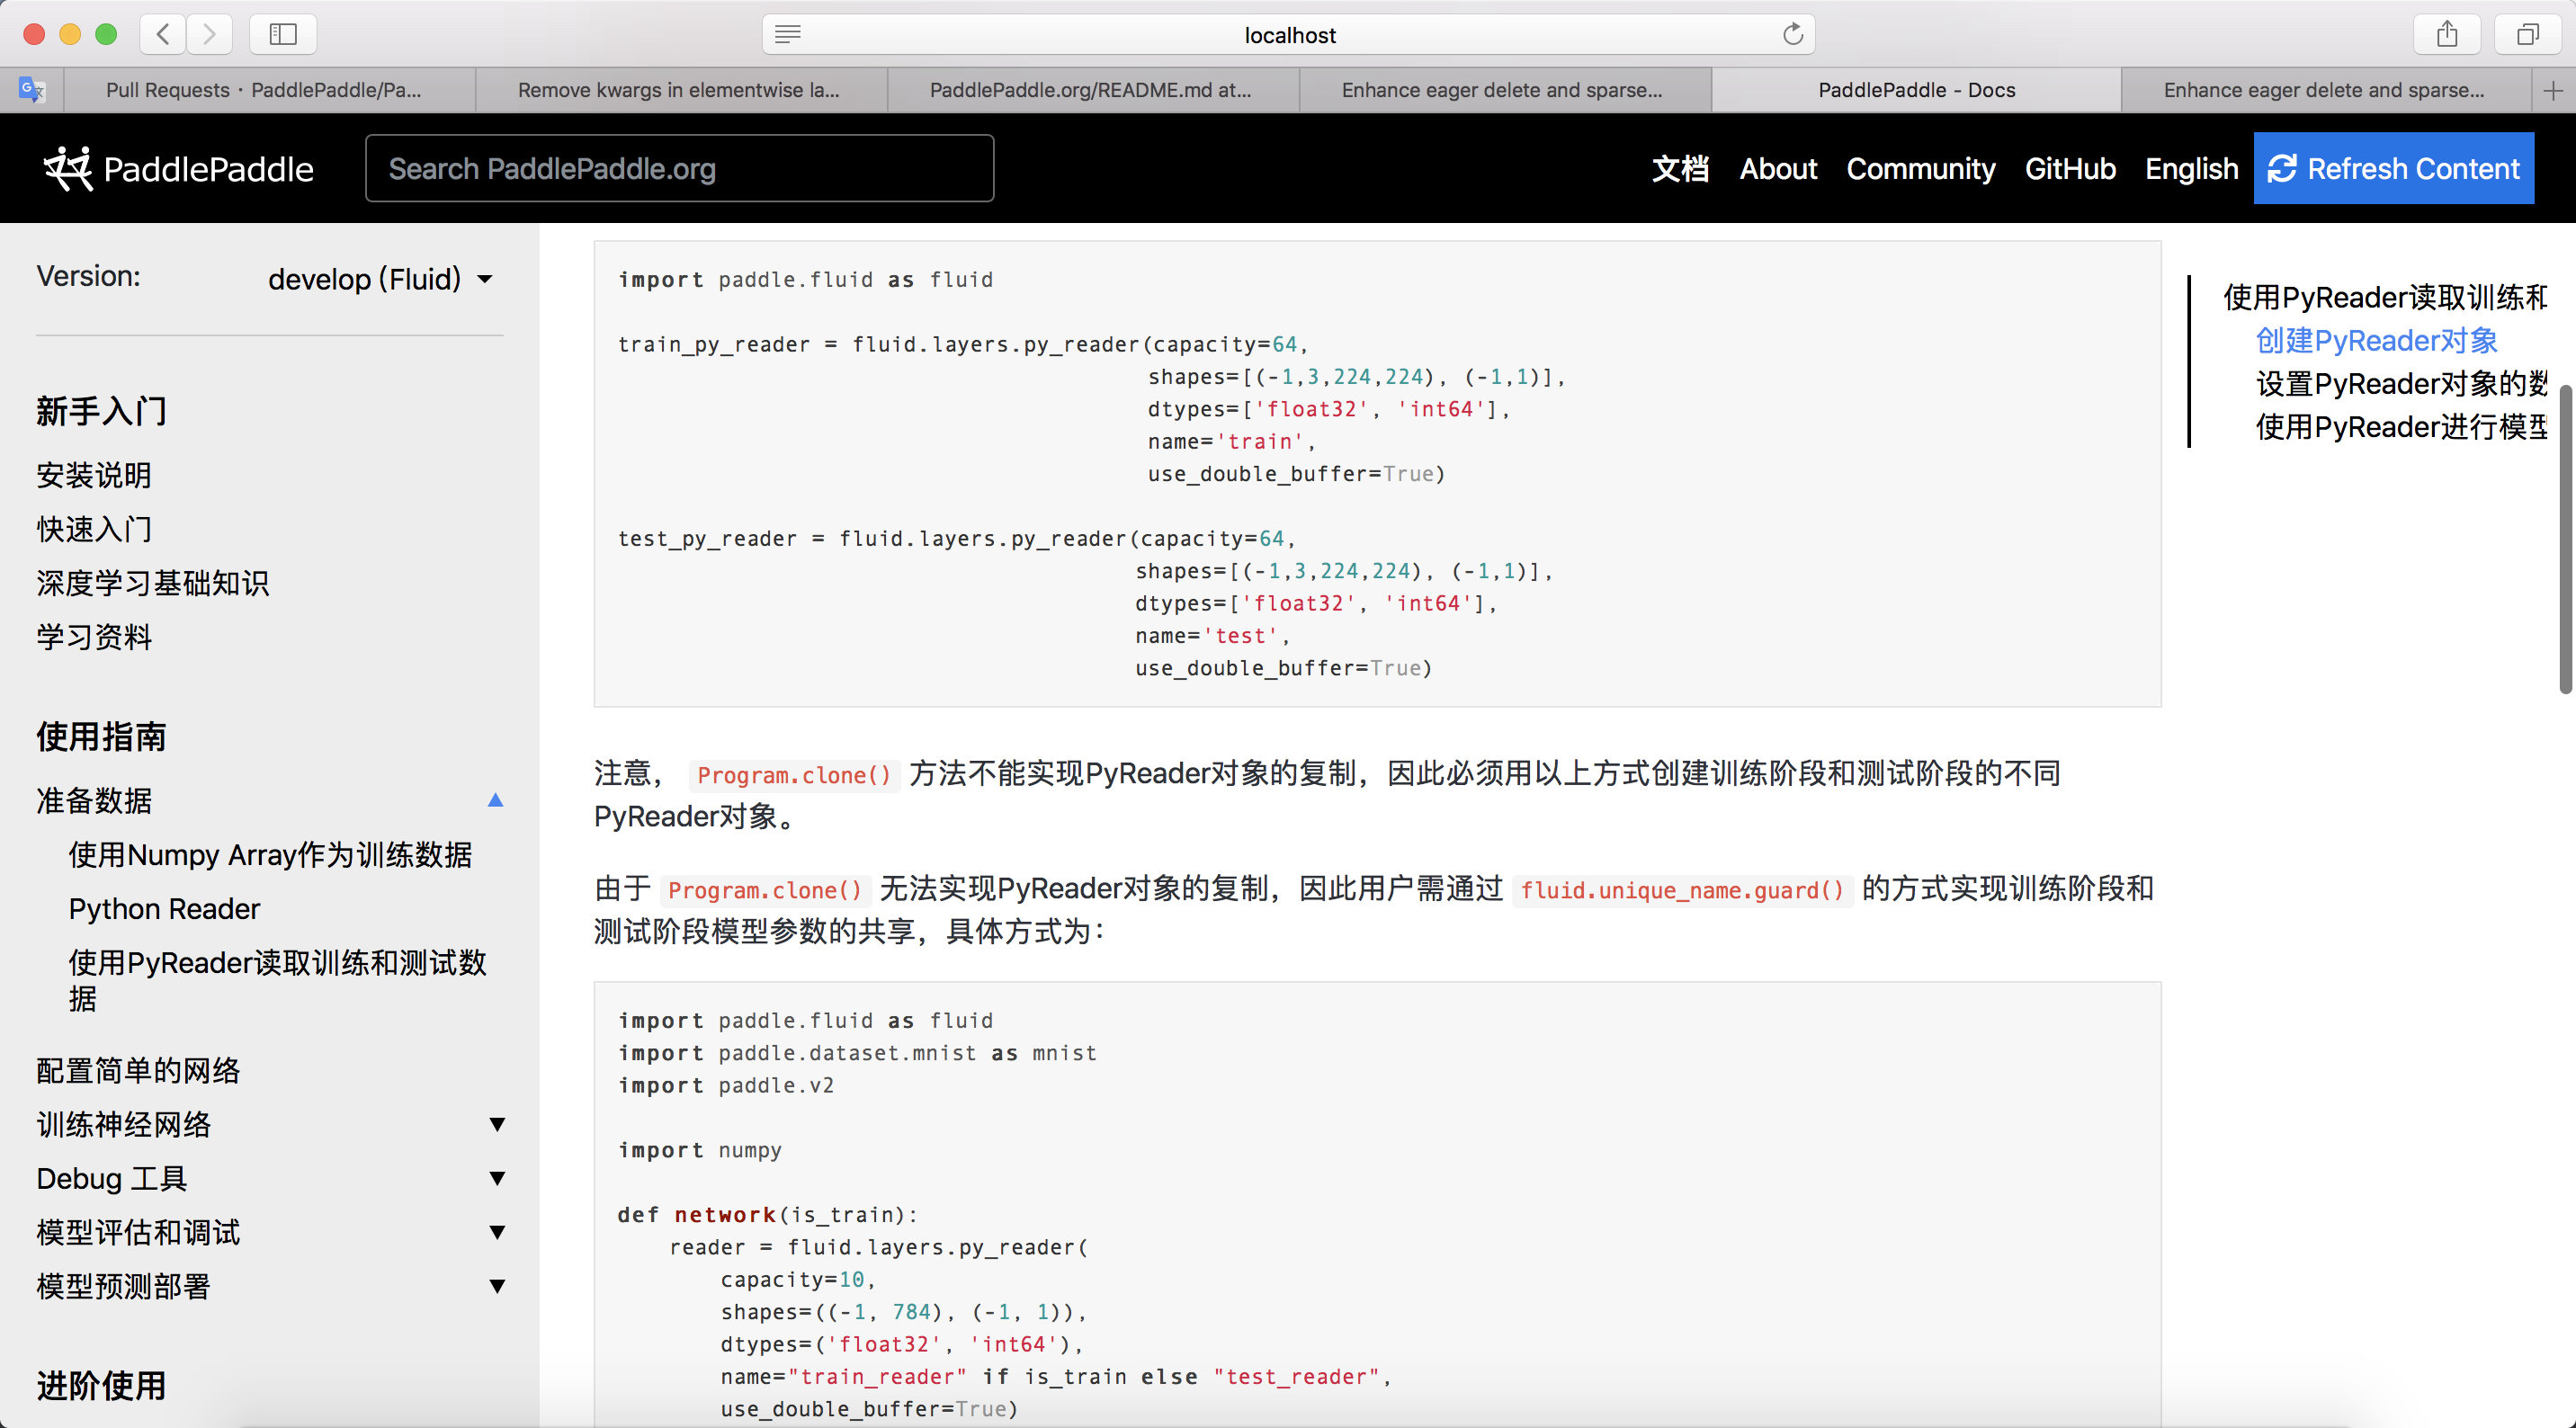Click the Search PaddlePaddle.org field
Viewport: 2576px width, 1428px height.
(679, 168)
